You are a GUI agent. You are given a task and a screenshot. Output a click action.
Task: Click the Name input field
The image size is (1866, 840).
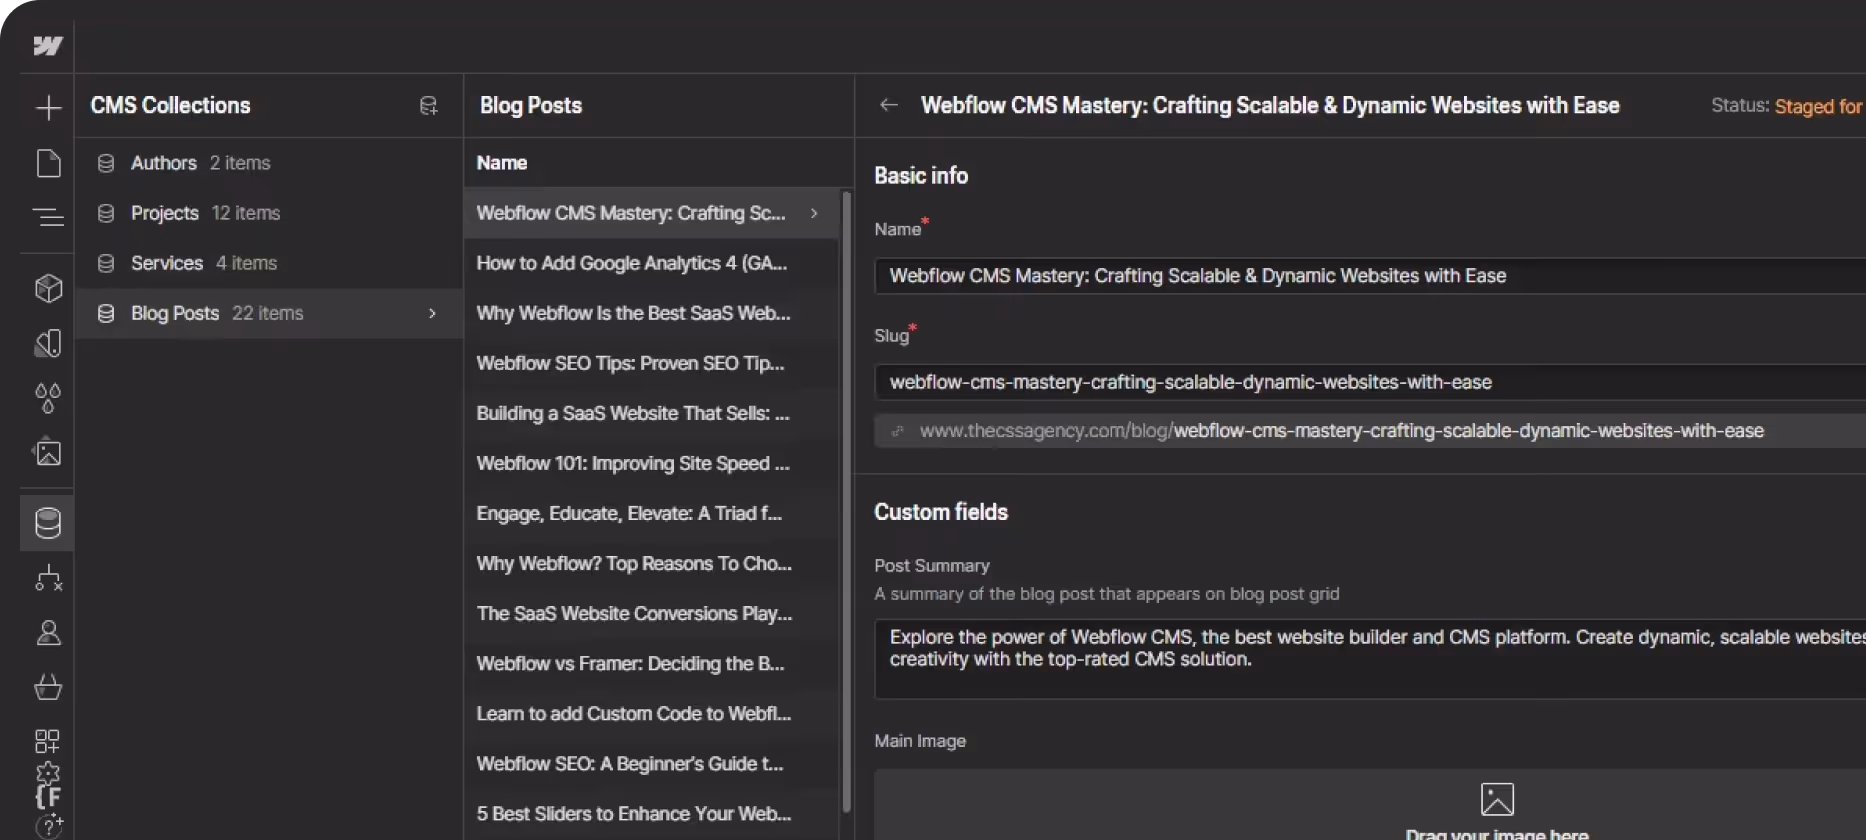point(1370,276)
